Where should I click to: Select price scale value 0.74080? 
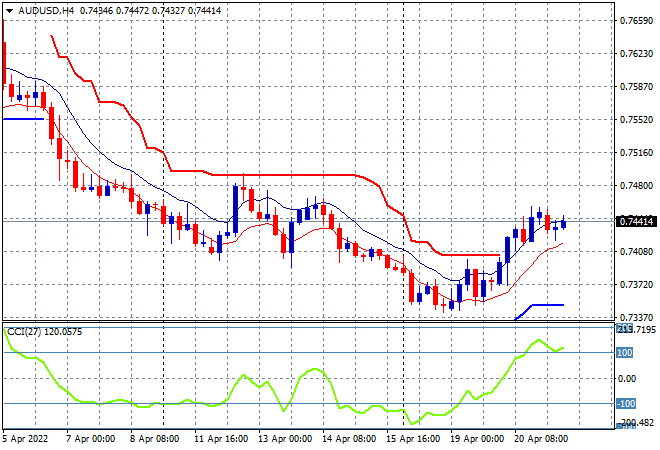pyautogui.click(x=636, y=252)
